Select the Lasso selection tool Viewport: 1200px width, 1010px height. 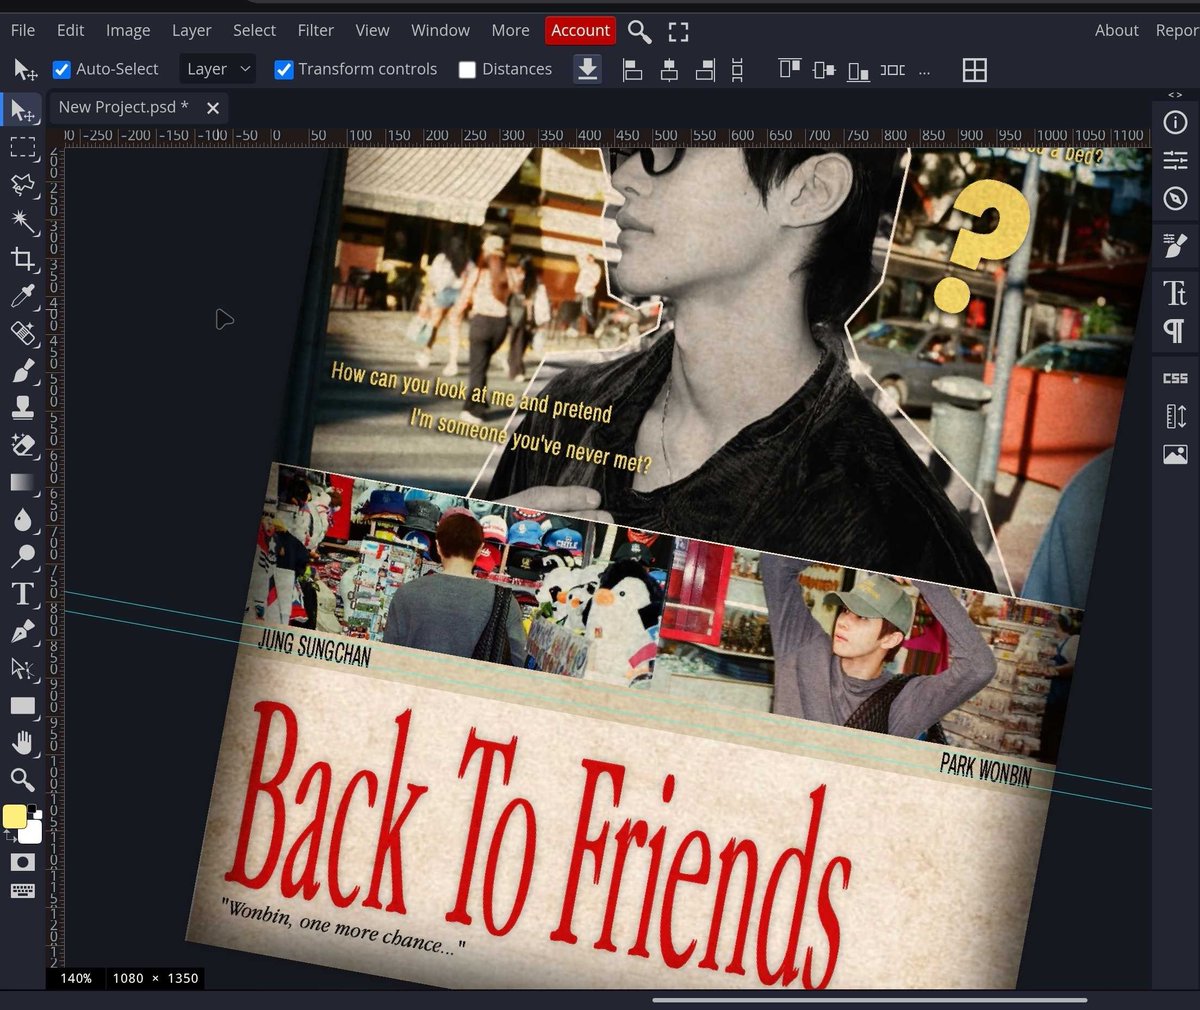pos(23,185)
